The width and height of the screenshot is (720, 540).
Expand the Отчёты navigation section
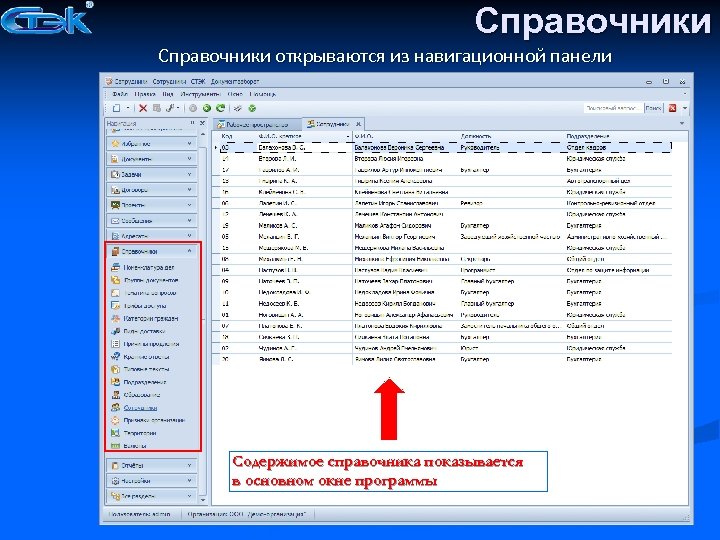(x=152, y=466)
